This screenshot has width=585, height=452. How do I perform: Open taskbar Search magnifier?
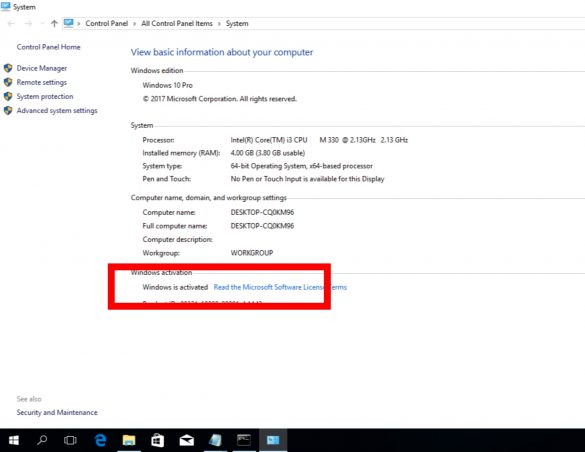click(42, 440)
